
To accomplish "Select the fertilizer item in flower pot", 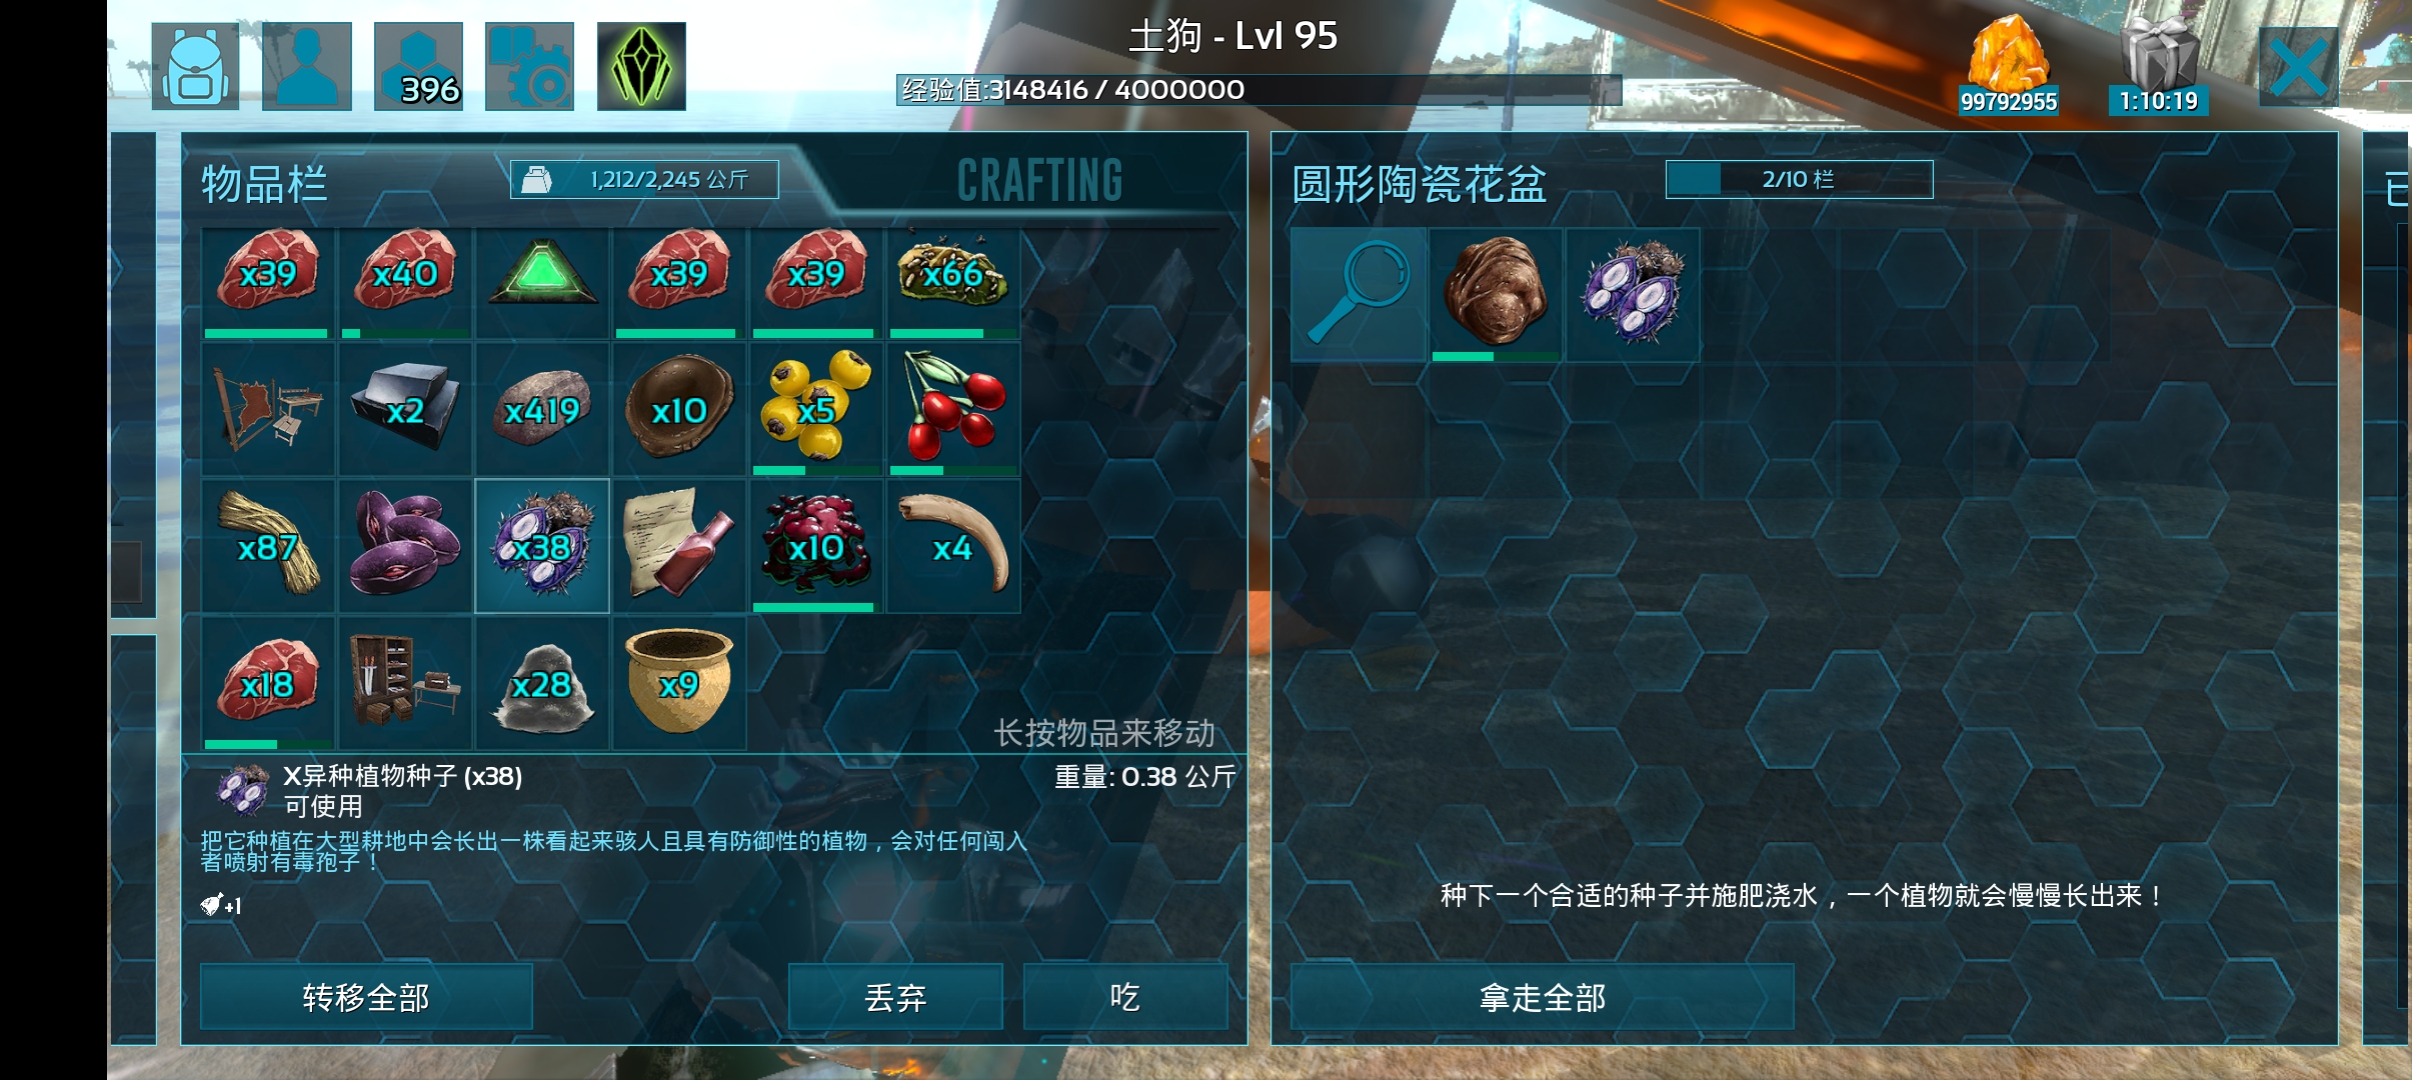I will point(1496,294).
